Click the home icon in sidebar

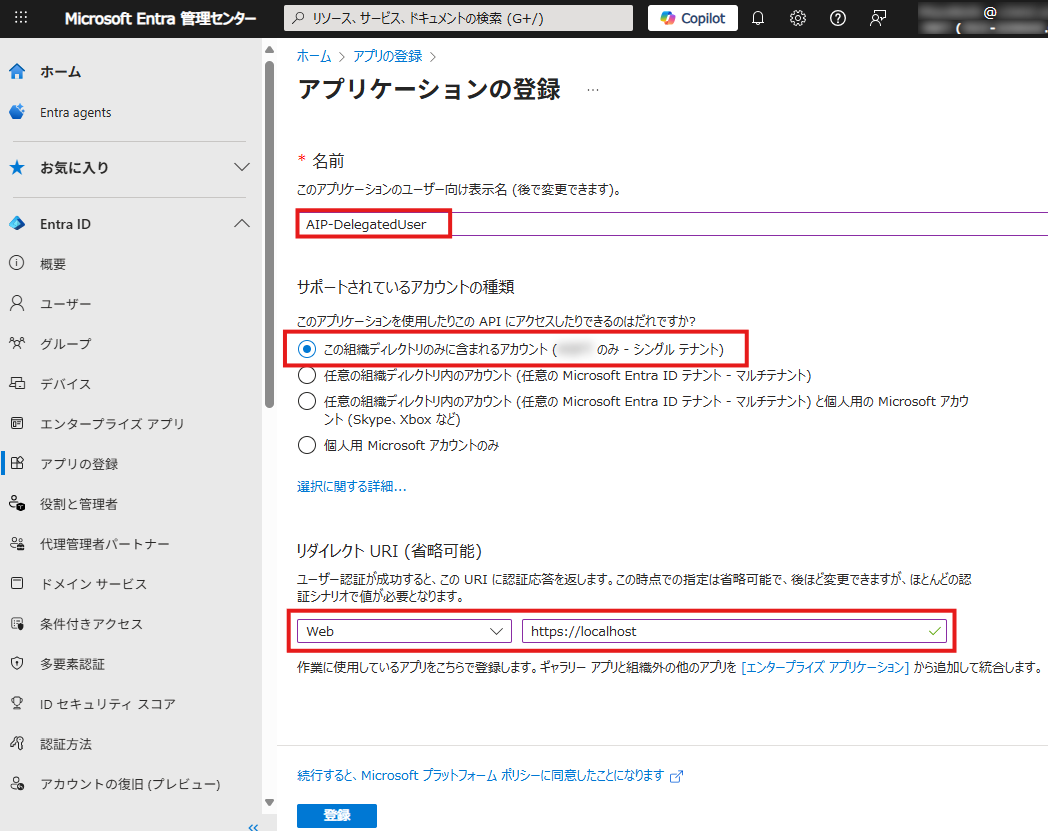click(17, 72)
